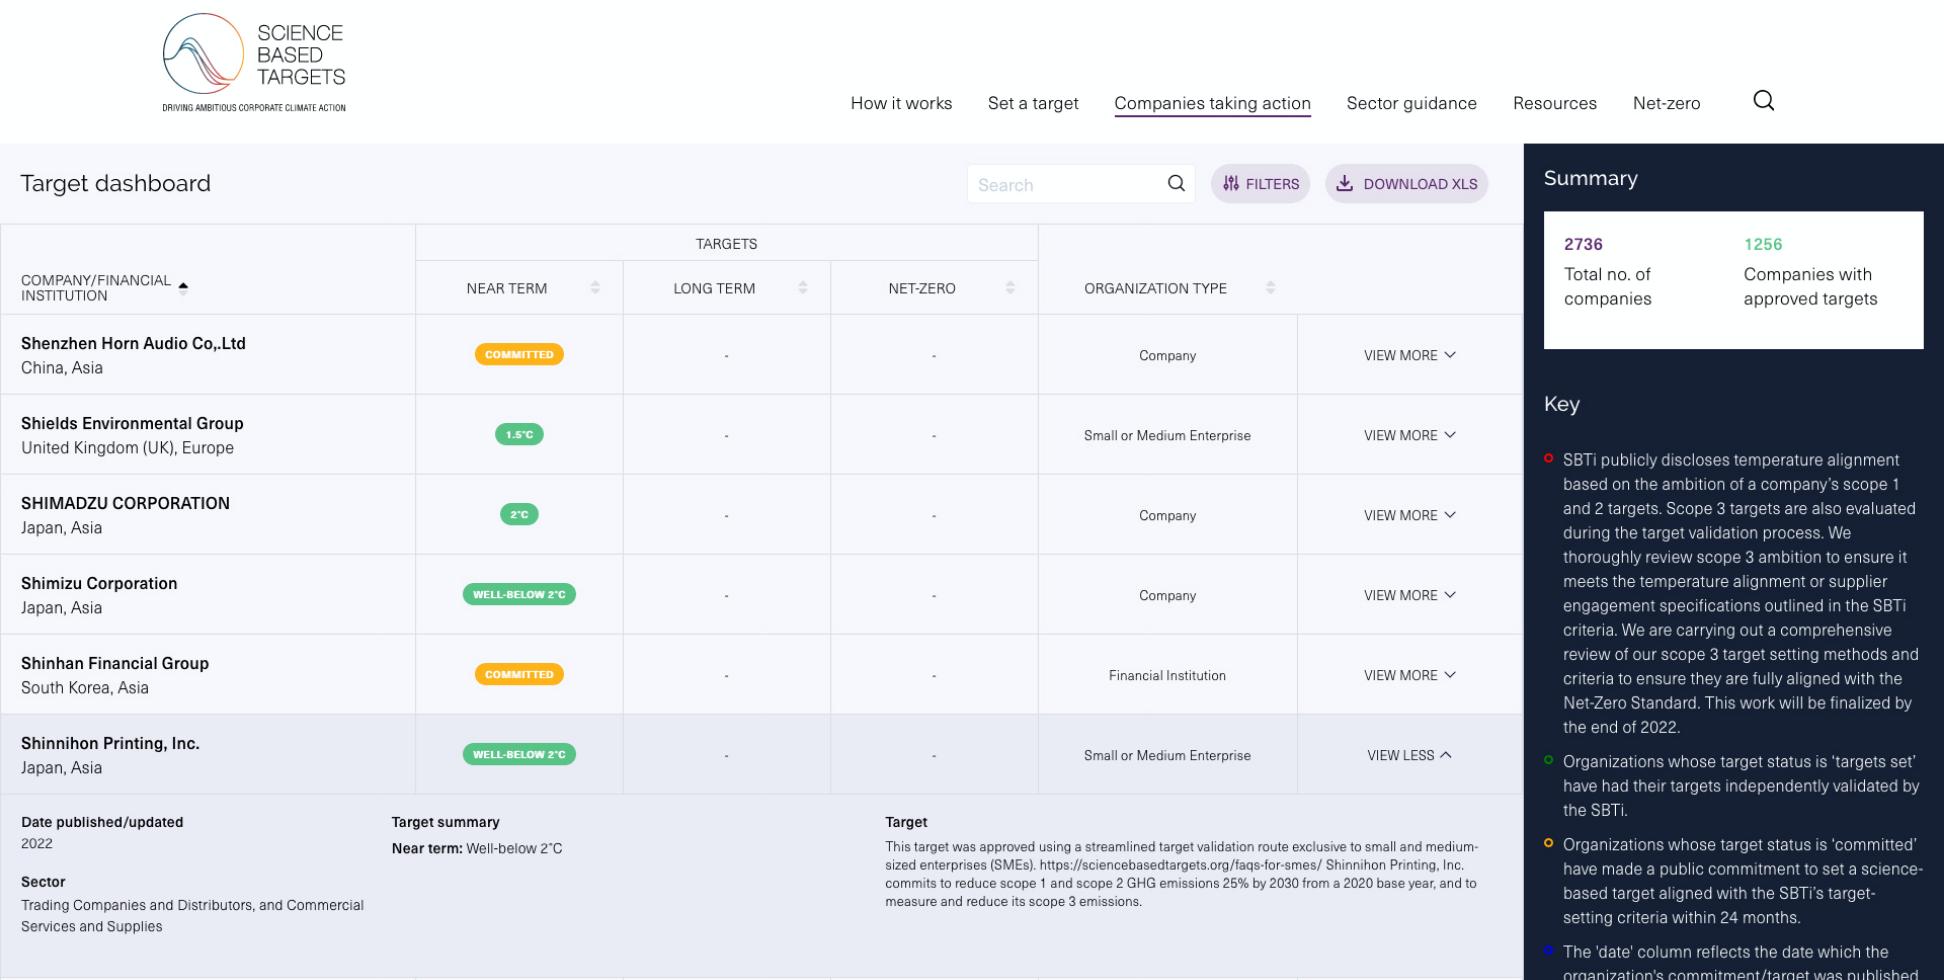Screen dimensions: 1944x980
Task: Click the orange key bullet marker
Action: coord(1548,843)
